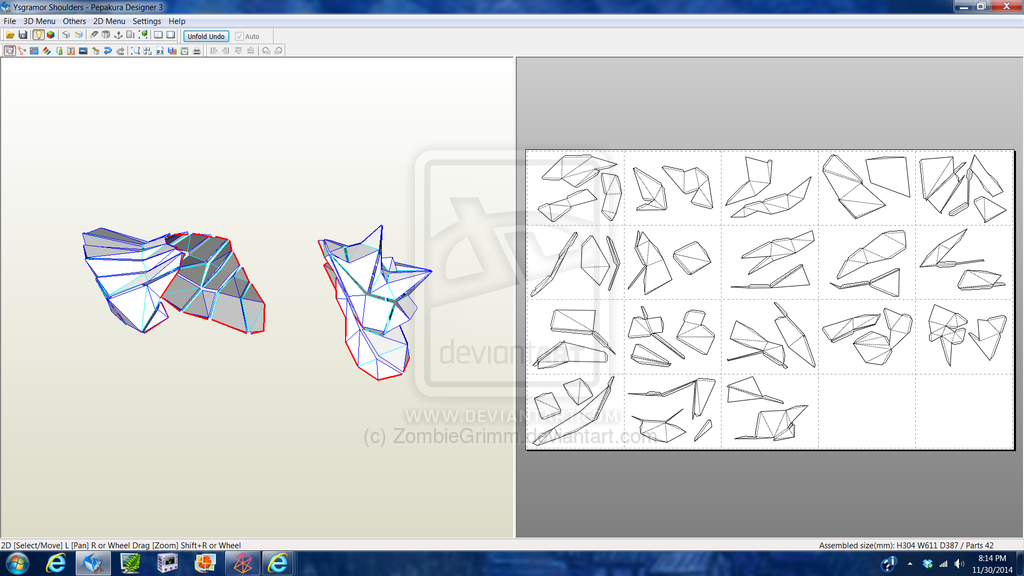Toggle the light bulb lighting icon
This screenshot has height=576, width=1024.
39,35
